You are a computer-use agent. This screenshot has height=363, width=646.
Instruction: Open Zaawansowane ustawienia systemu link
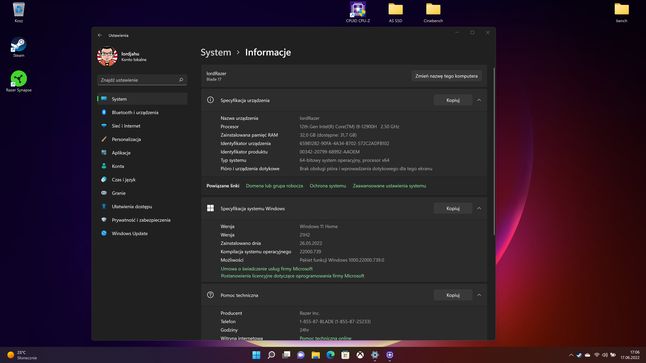[x=389, y=186]
